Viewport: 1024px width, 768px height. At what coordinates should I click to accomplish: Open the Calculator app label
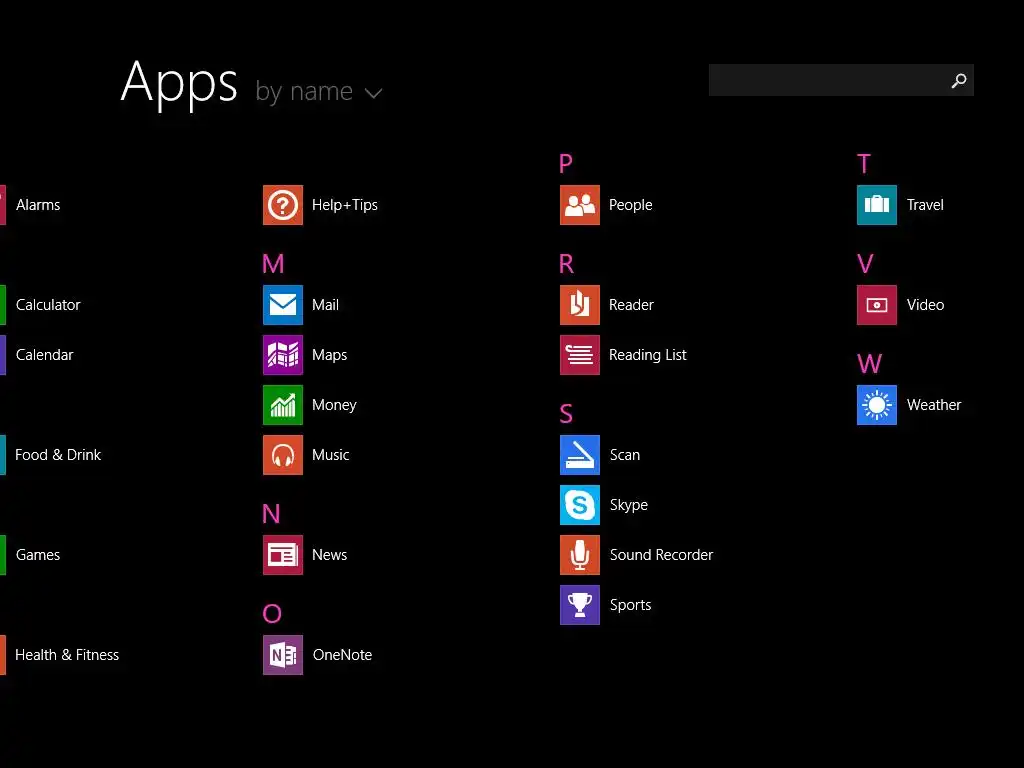point(48,305)
